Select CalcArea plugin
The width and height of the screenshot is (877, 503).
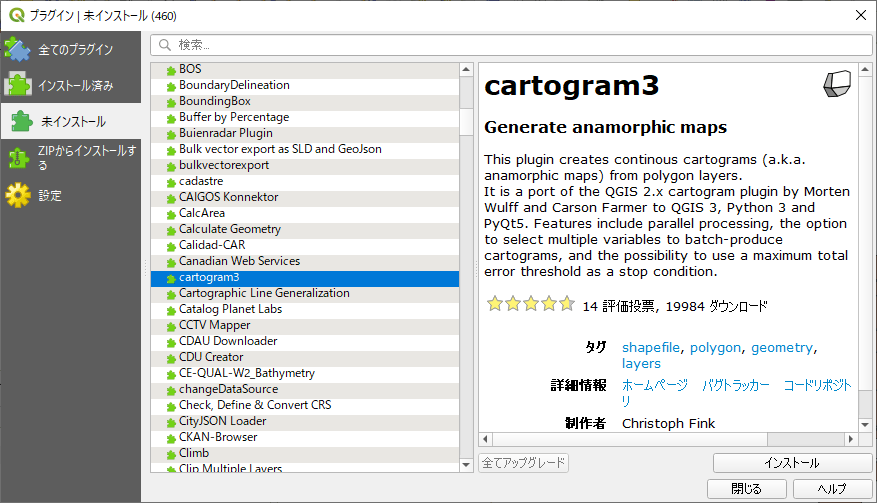pos(305,213)
